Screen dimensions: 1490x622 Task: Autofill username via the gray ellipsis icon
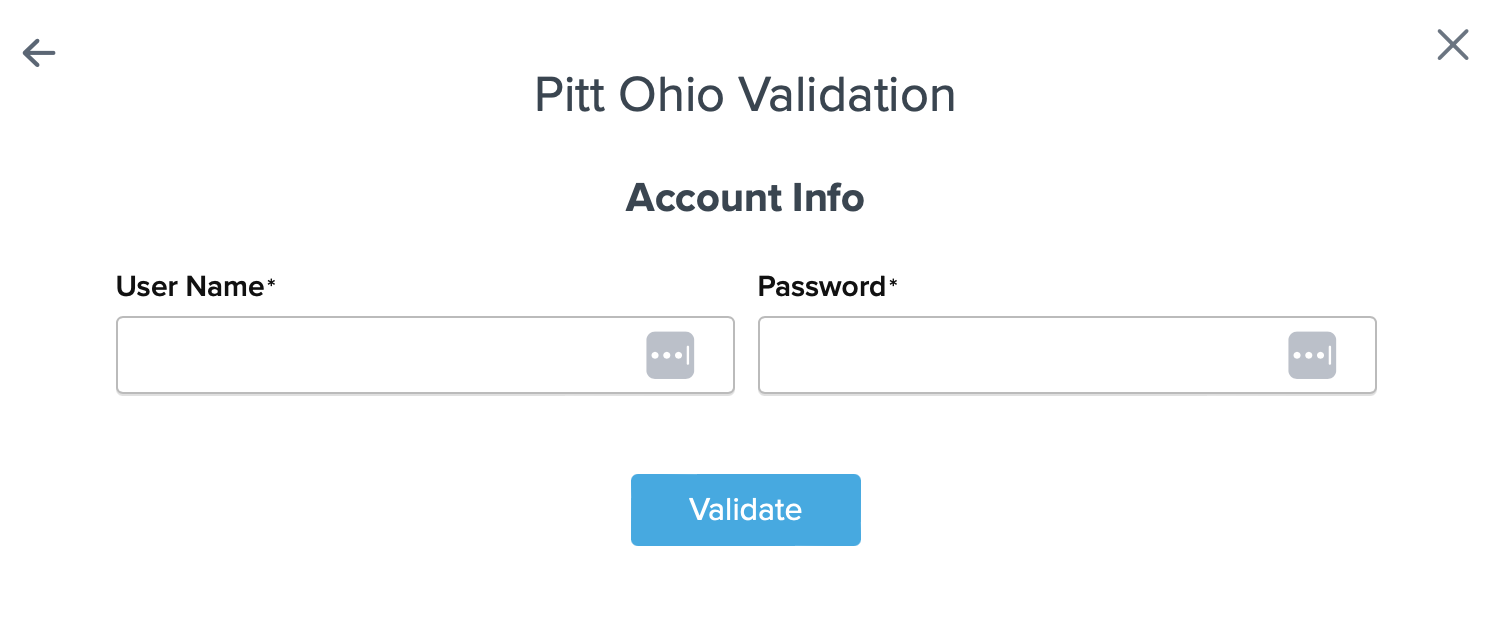click(670, 355)
